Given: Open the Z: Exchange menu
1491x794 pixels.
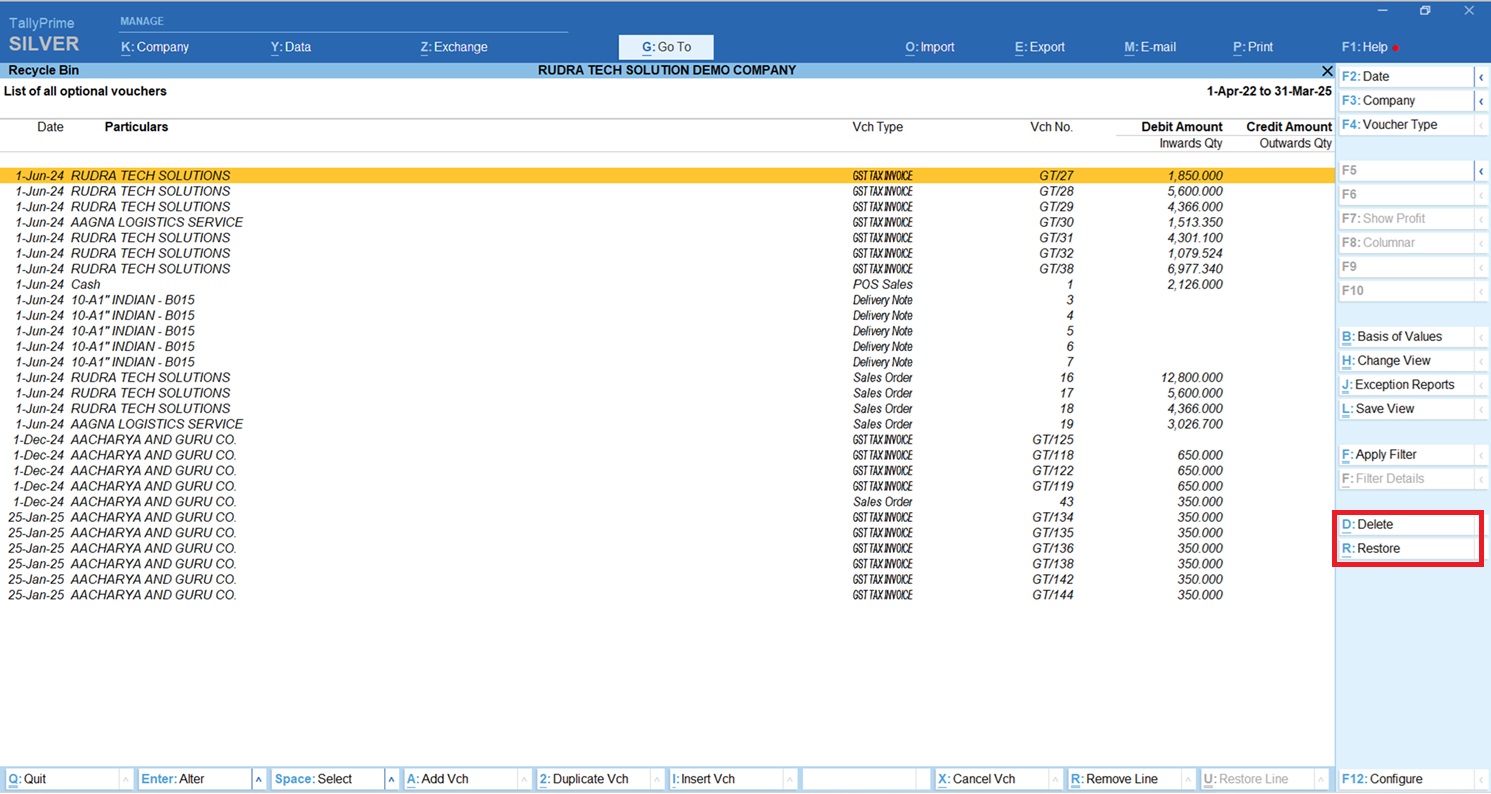Looking at the screenshot, I should tap(454, 47).
